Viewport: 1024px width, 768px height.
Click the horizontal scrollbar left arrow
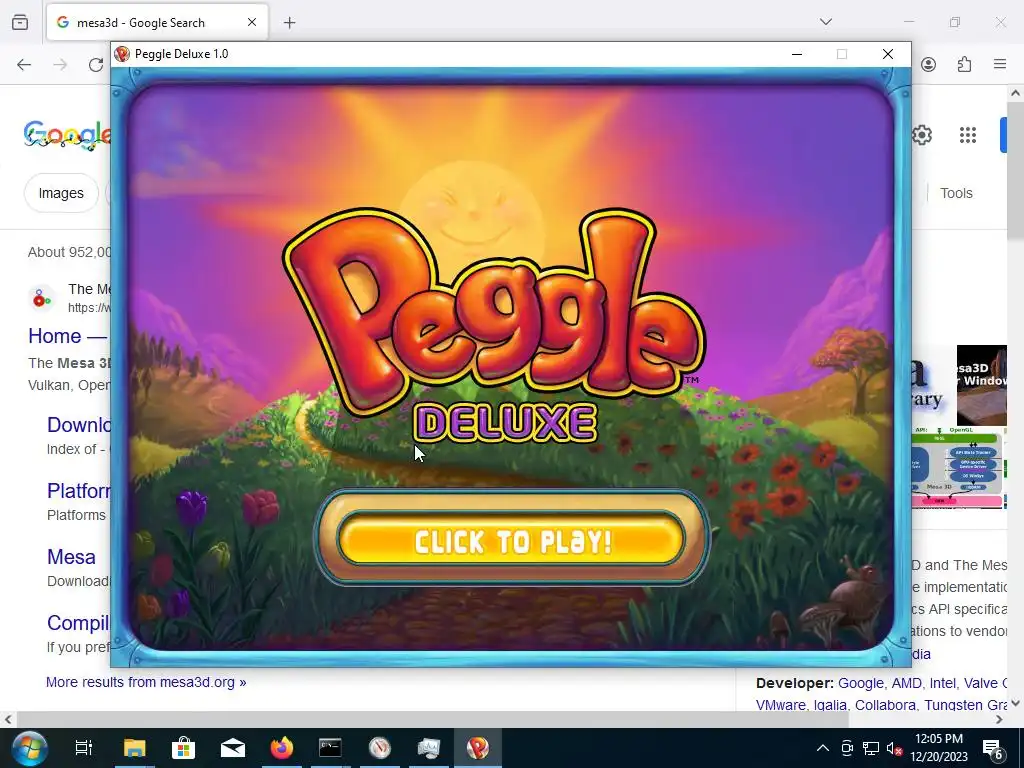pyautogui.click(x=7, y=720)
